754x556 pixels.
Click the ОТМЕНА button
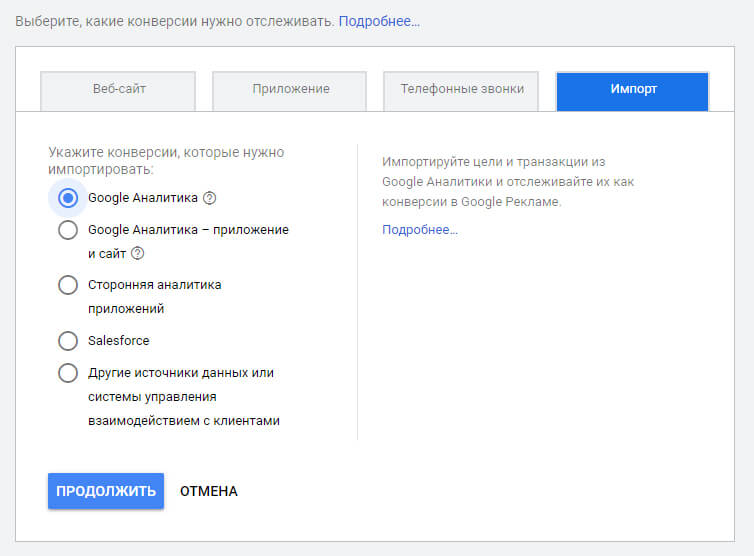[x=208, y=491]
